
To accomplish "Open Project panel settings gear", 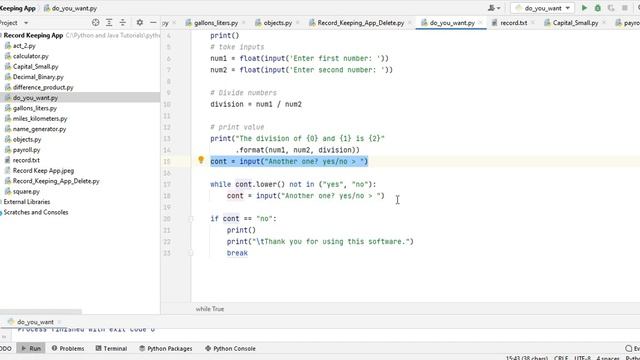I will click(x=140, y=23).
